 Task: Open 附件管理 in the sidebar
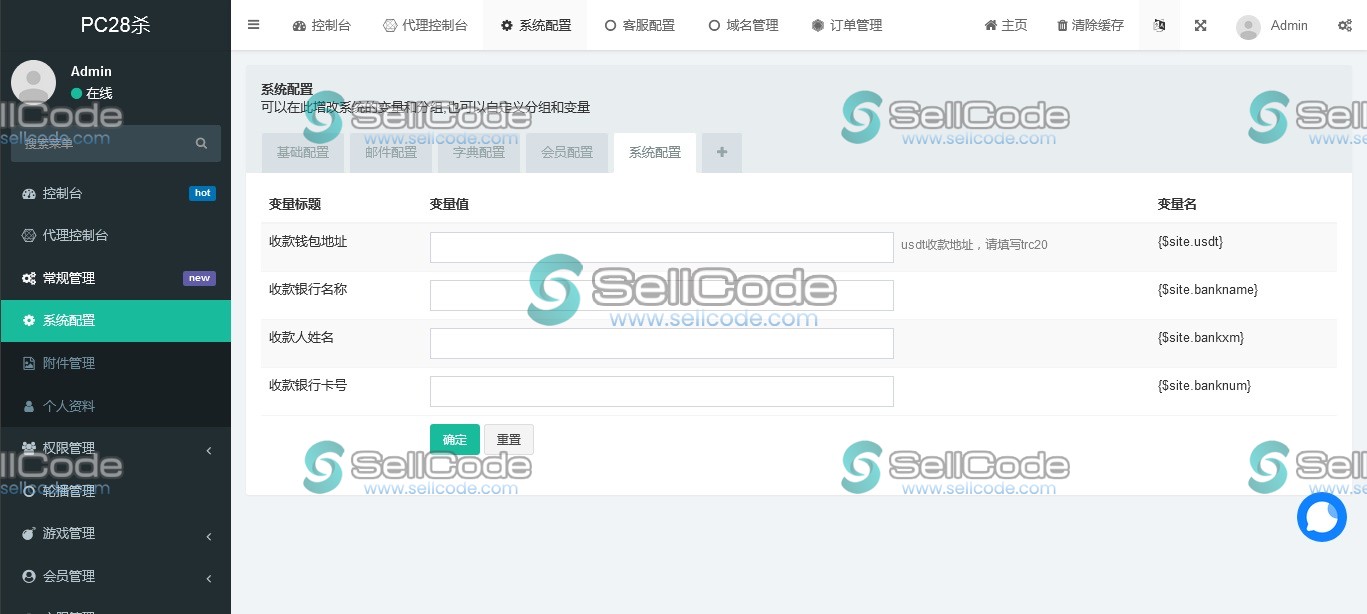pos(115,363)
